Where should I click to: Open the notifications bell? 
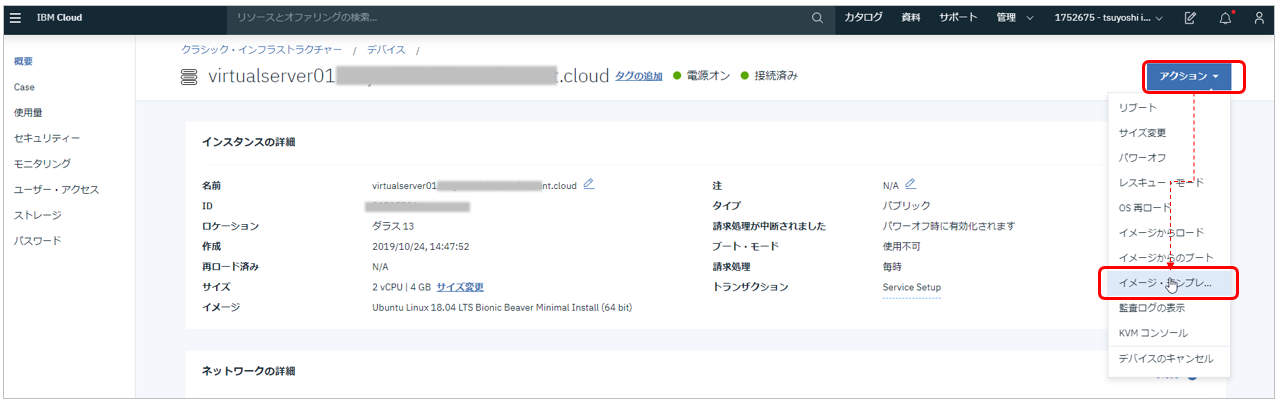pos(1225,18)
